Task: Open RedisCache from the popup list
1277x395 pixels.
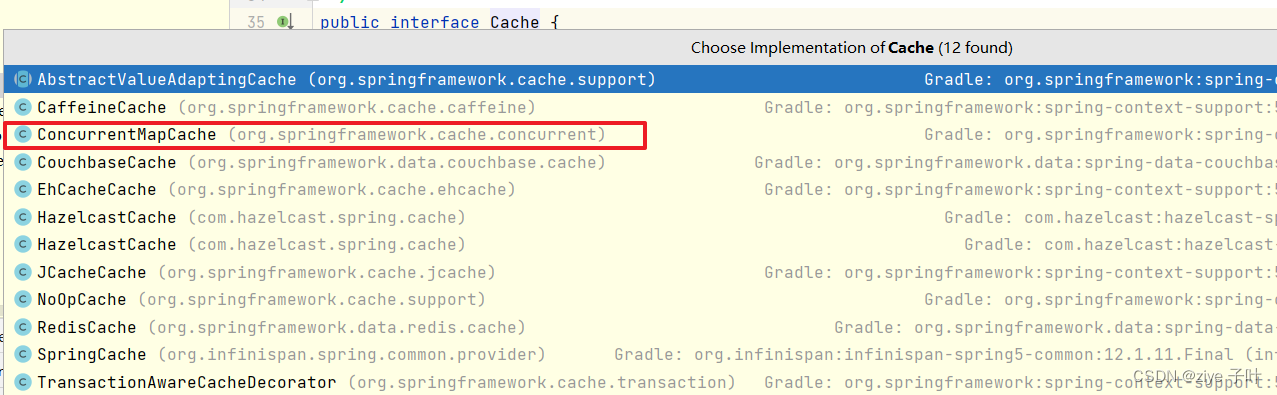Action: (640, 327)
